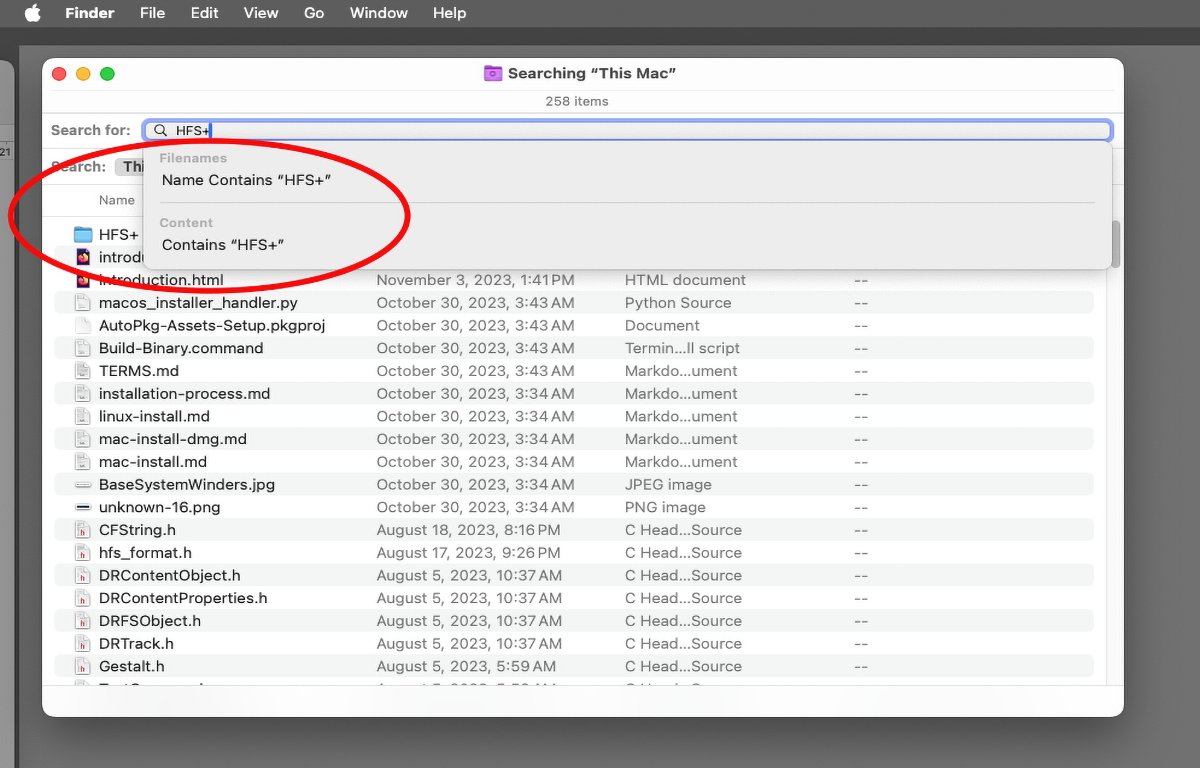Click the introduction.html file icon
Viewport: 1200px width, 768px height.
tap(83, 280)
